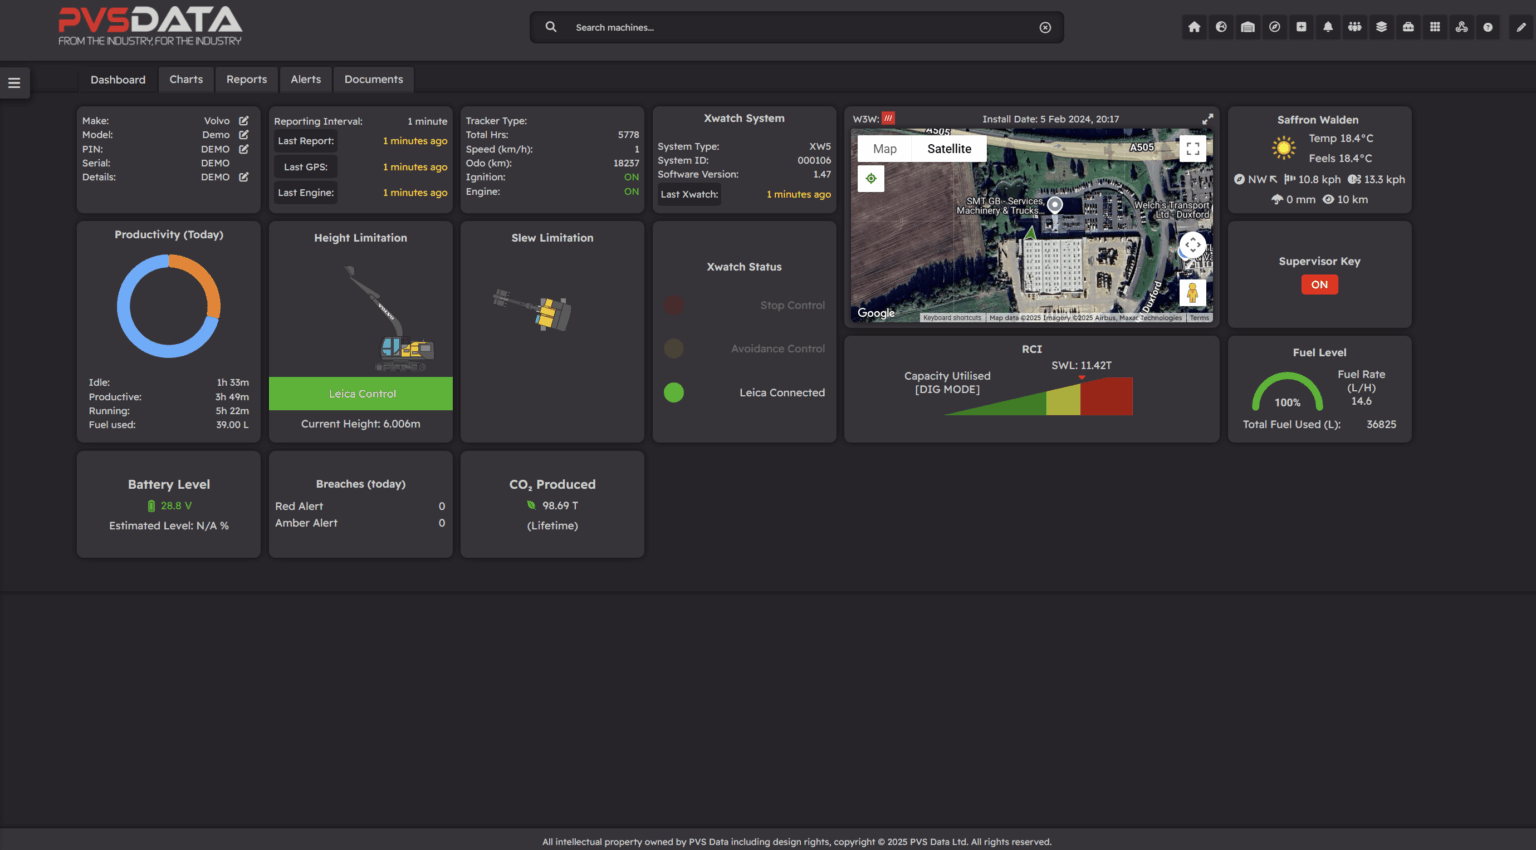Toggle fullscreen view on the map
Image resolution: width=1536 pixels, height=850 pixels.
pyautogui.click(x=1192, y=149)
